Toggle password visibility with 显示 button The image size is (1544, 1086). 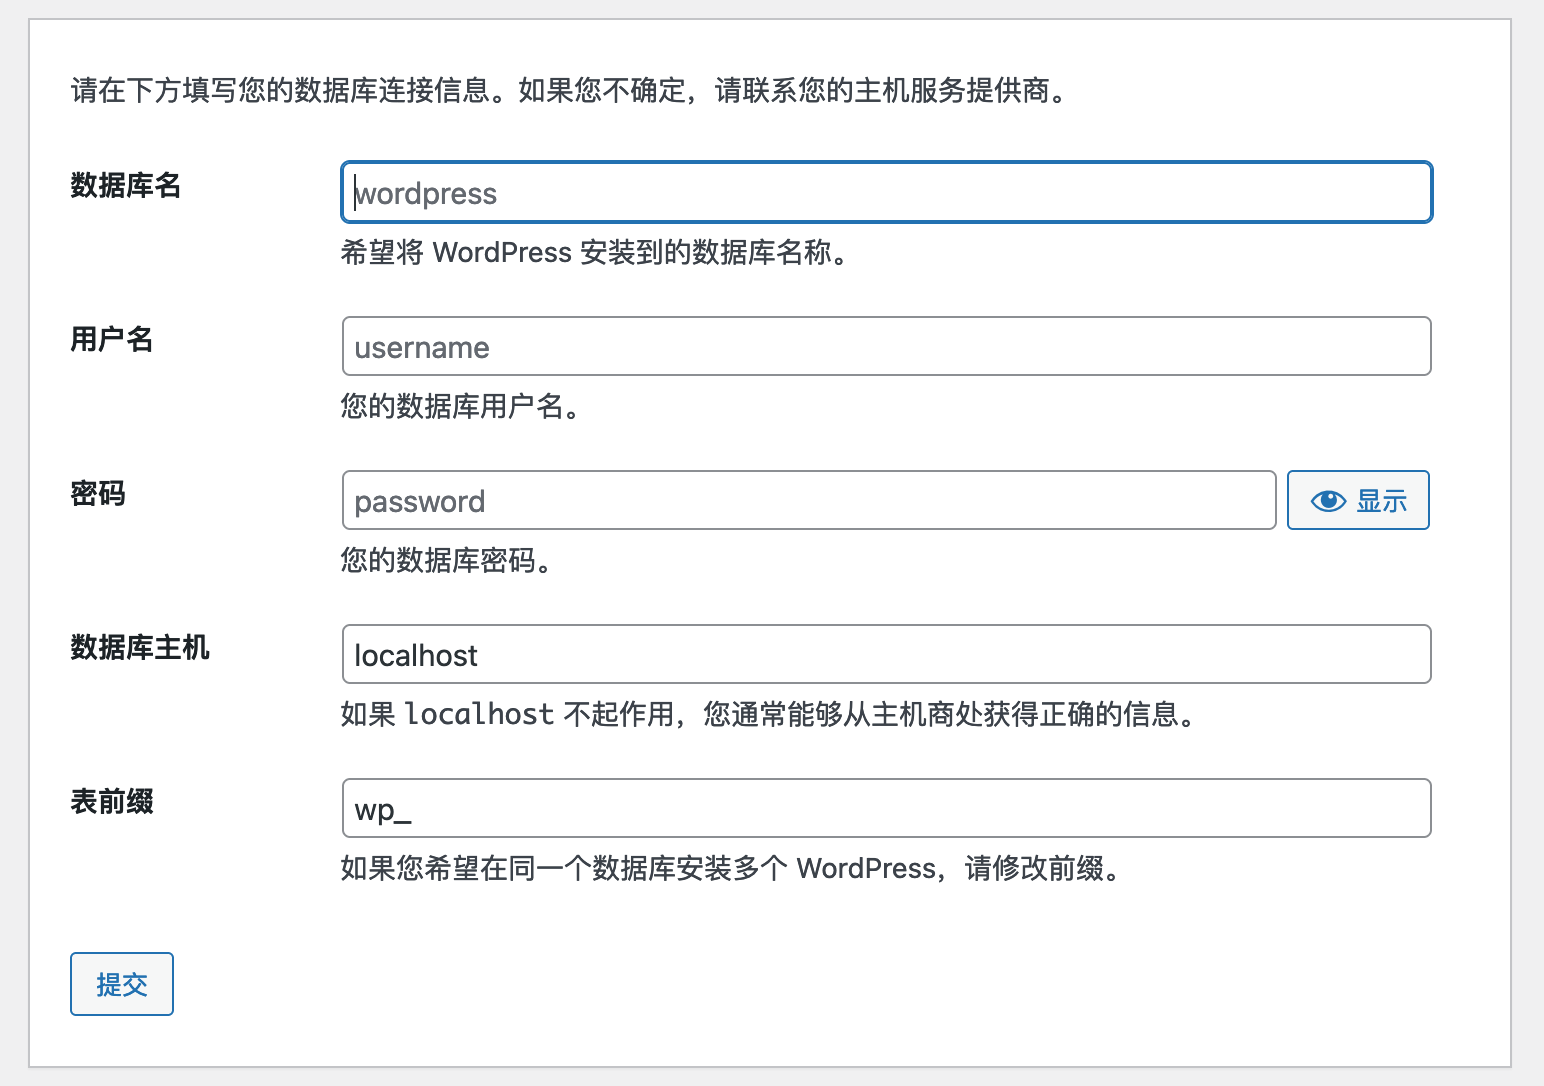1358,500
